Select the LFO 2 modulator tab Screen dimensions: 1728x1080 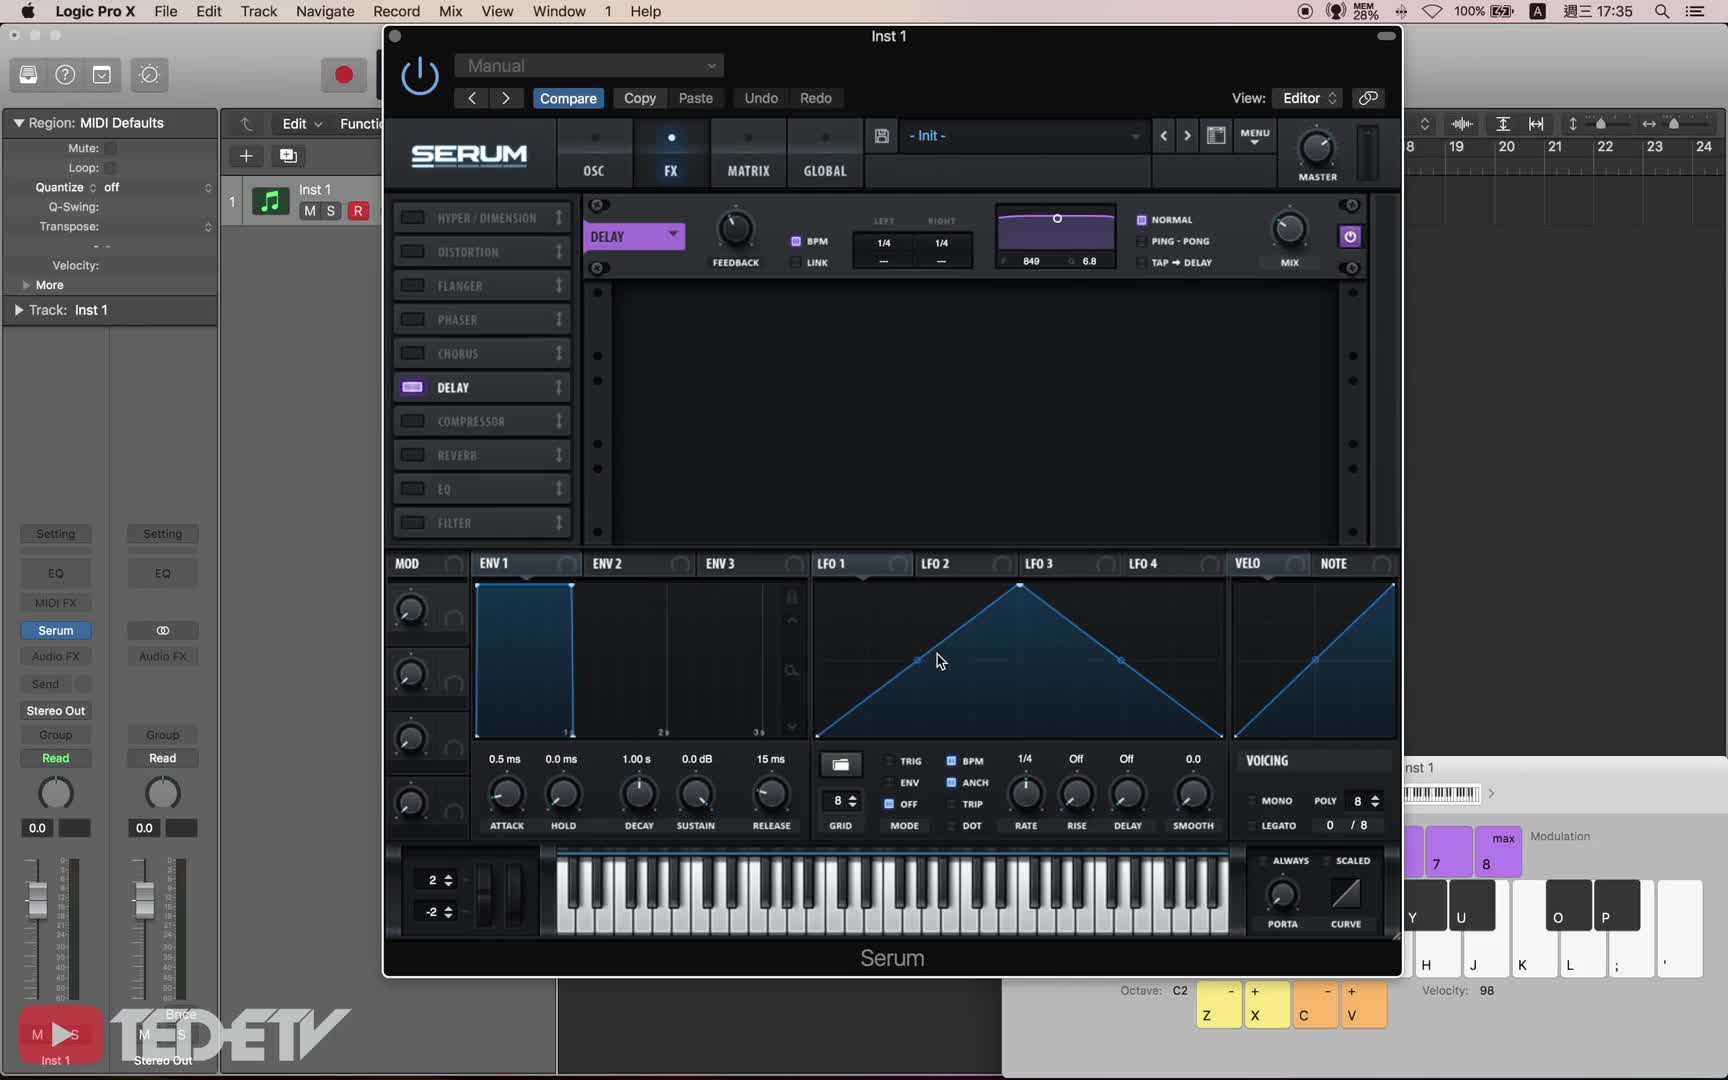point(935,564)
